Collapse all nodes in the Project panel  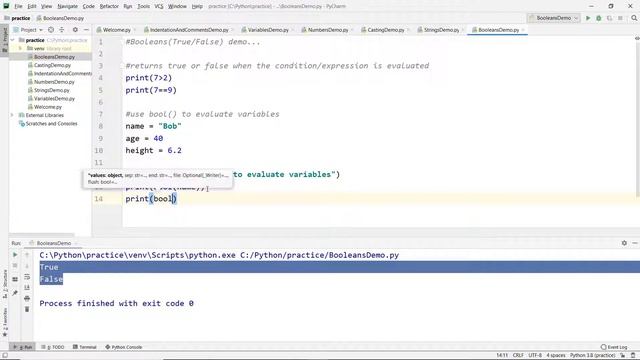(x=62, y=30)
